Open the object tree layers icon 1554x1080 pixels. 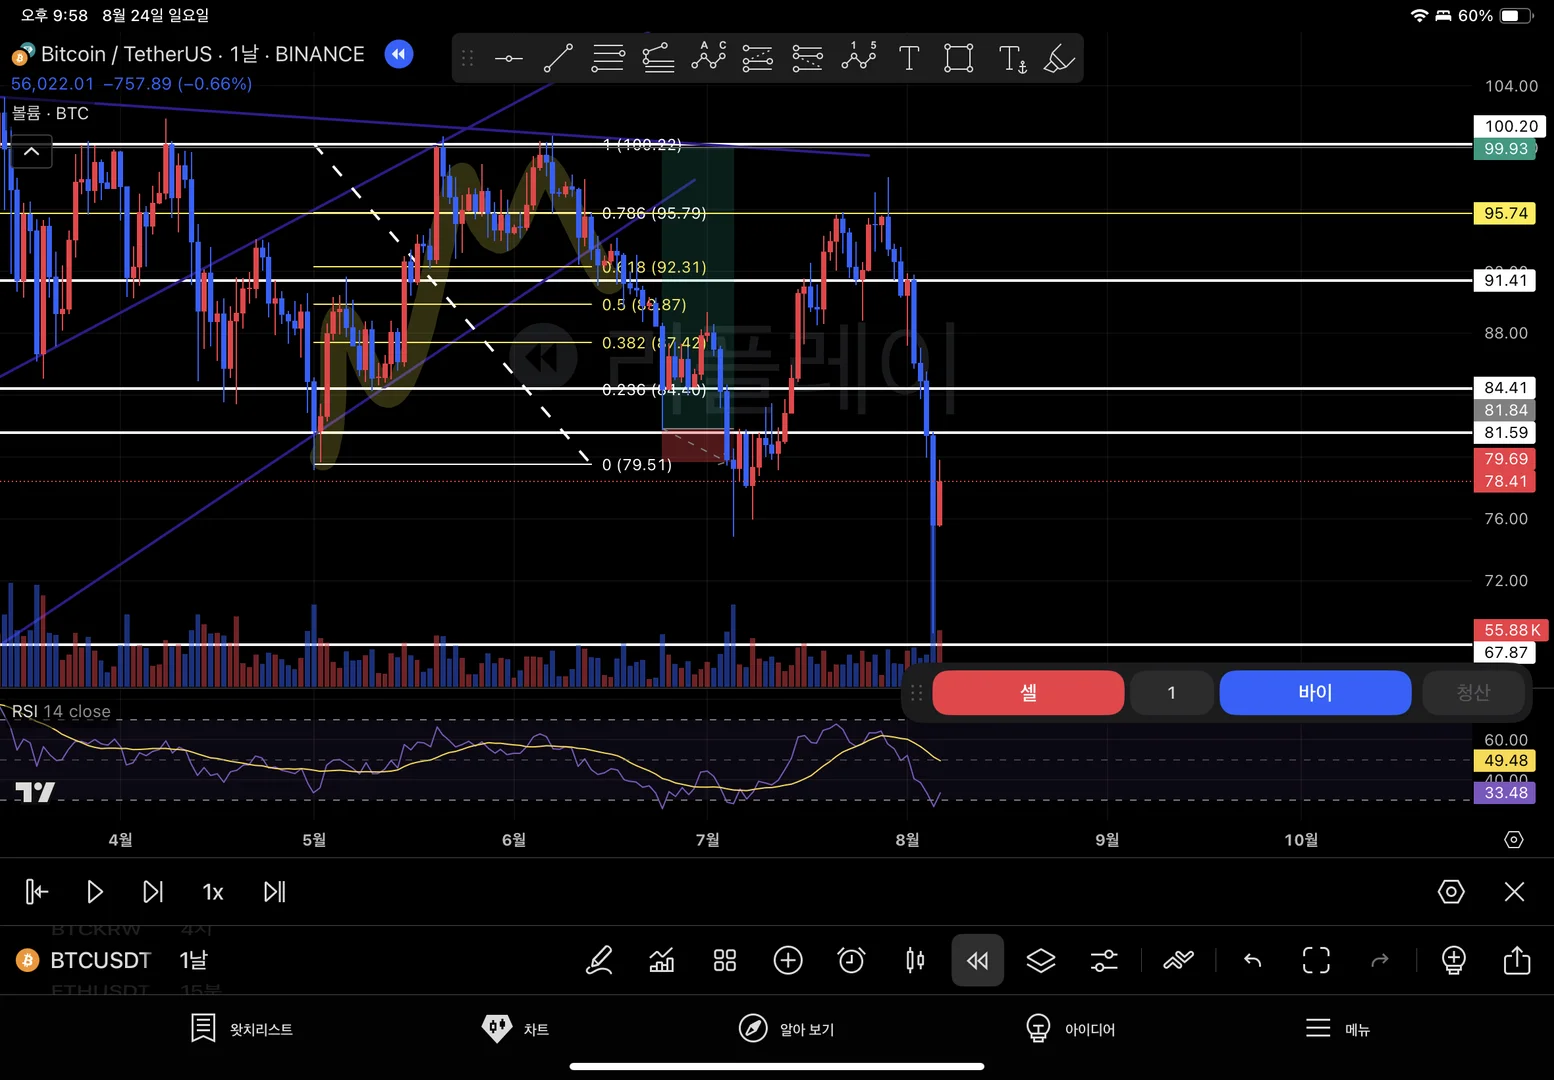pyautogui.click(x=1041, y=960)
